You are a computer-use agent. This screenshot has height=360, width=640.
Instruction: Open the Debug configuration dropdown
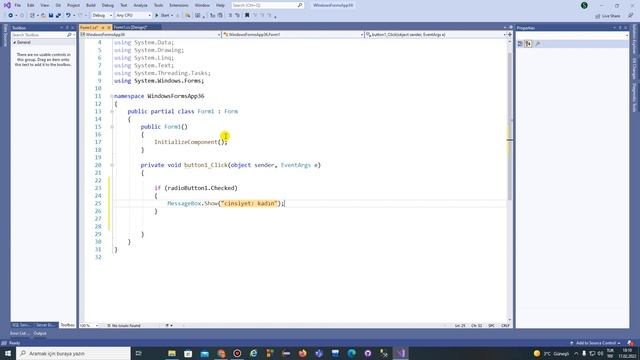102,16
